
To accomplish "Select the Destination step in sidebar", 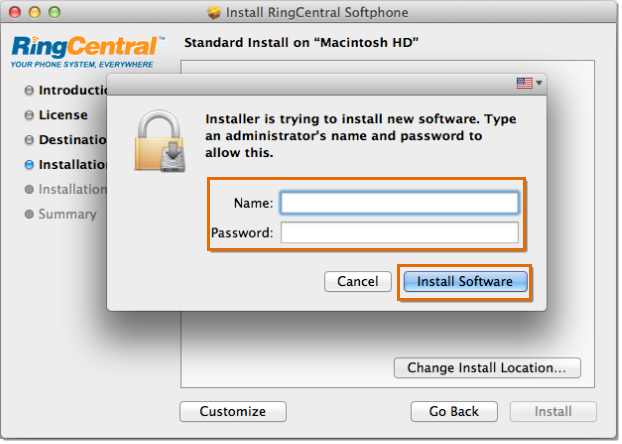I will click(66, 140).
